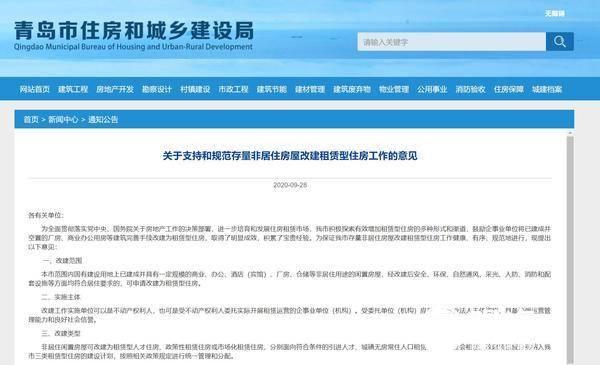Go to 房地产开发 section
The width and height of the screenshot is (600, 365).
coord(115,89)
